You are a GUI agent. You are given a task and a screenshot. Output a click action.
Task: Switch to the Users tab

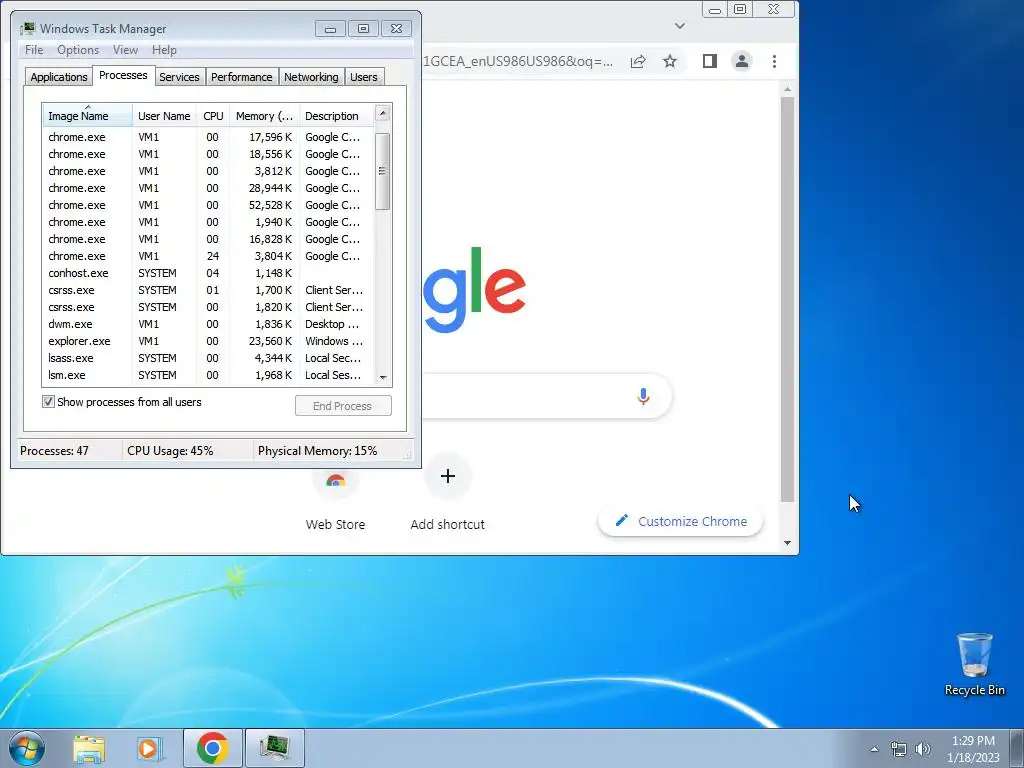tap(364, 77)
